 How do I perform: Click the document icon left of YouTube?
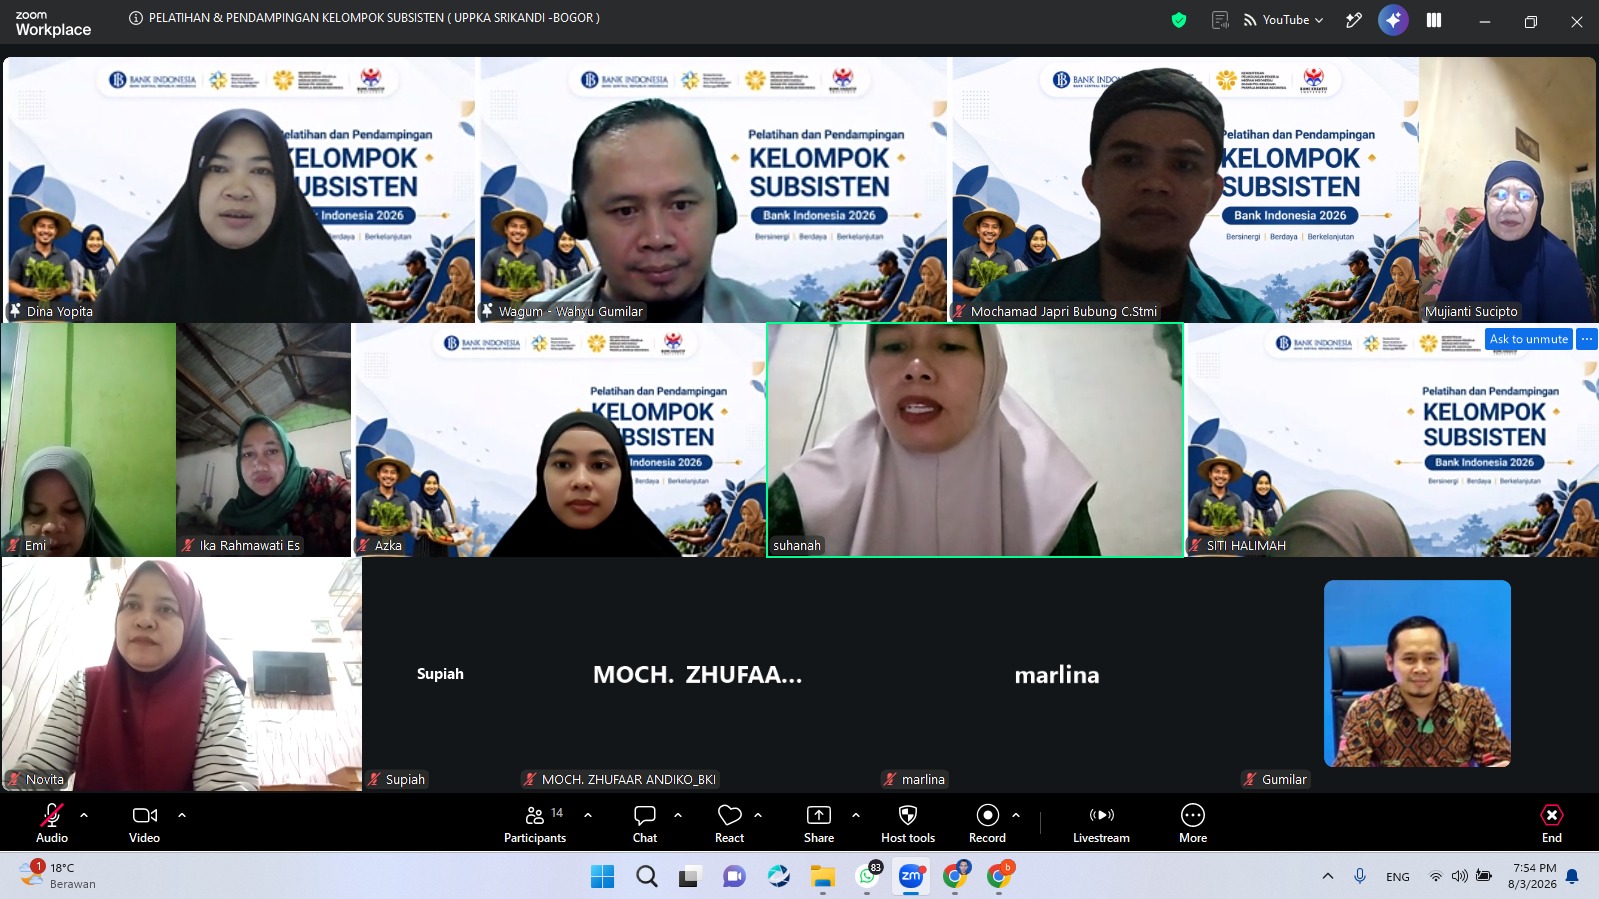[1220, 20]
